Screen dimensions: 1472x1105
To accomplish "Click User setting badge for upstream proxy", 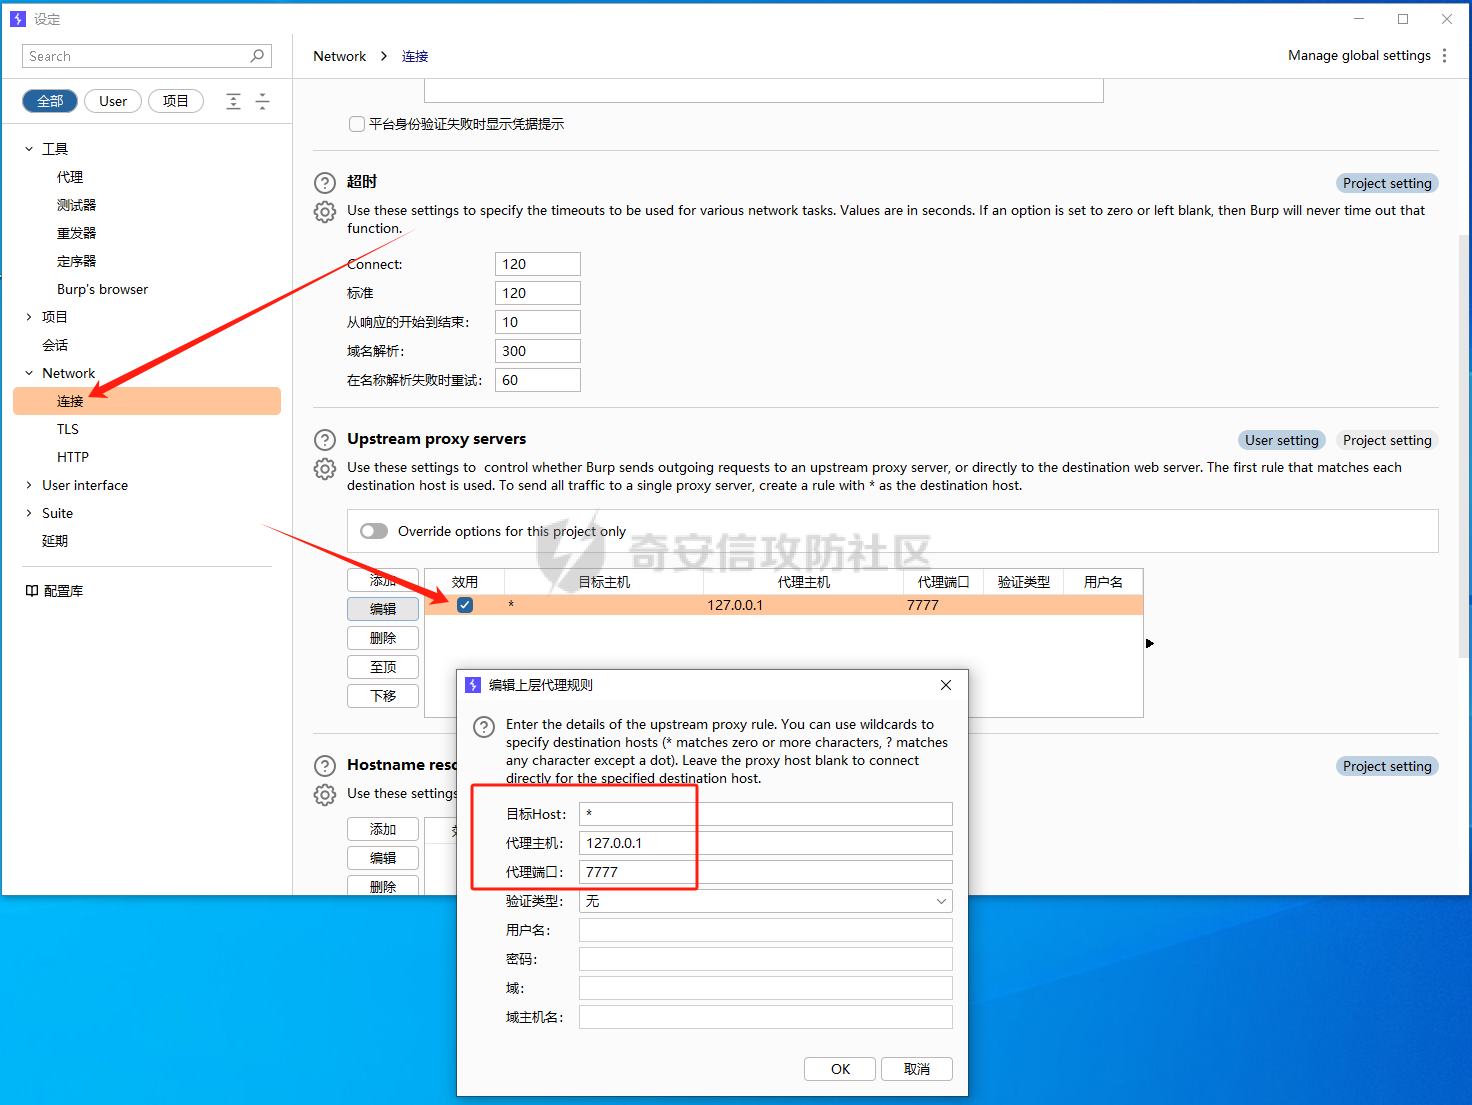I will [1282, 440].
